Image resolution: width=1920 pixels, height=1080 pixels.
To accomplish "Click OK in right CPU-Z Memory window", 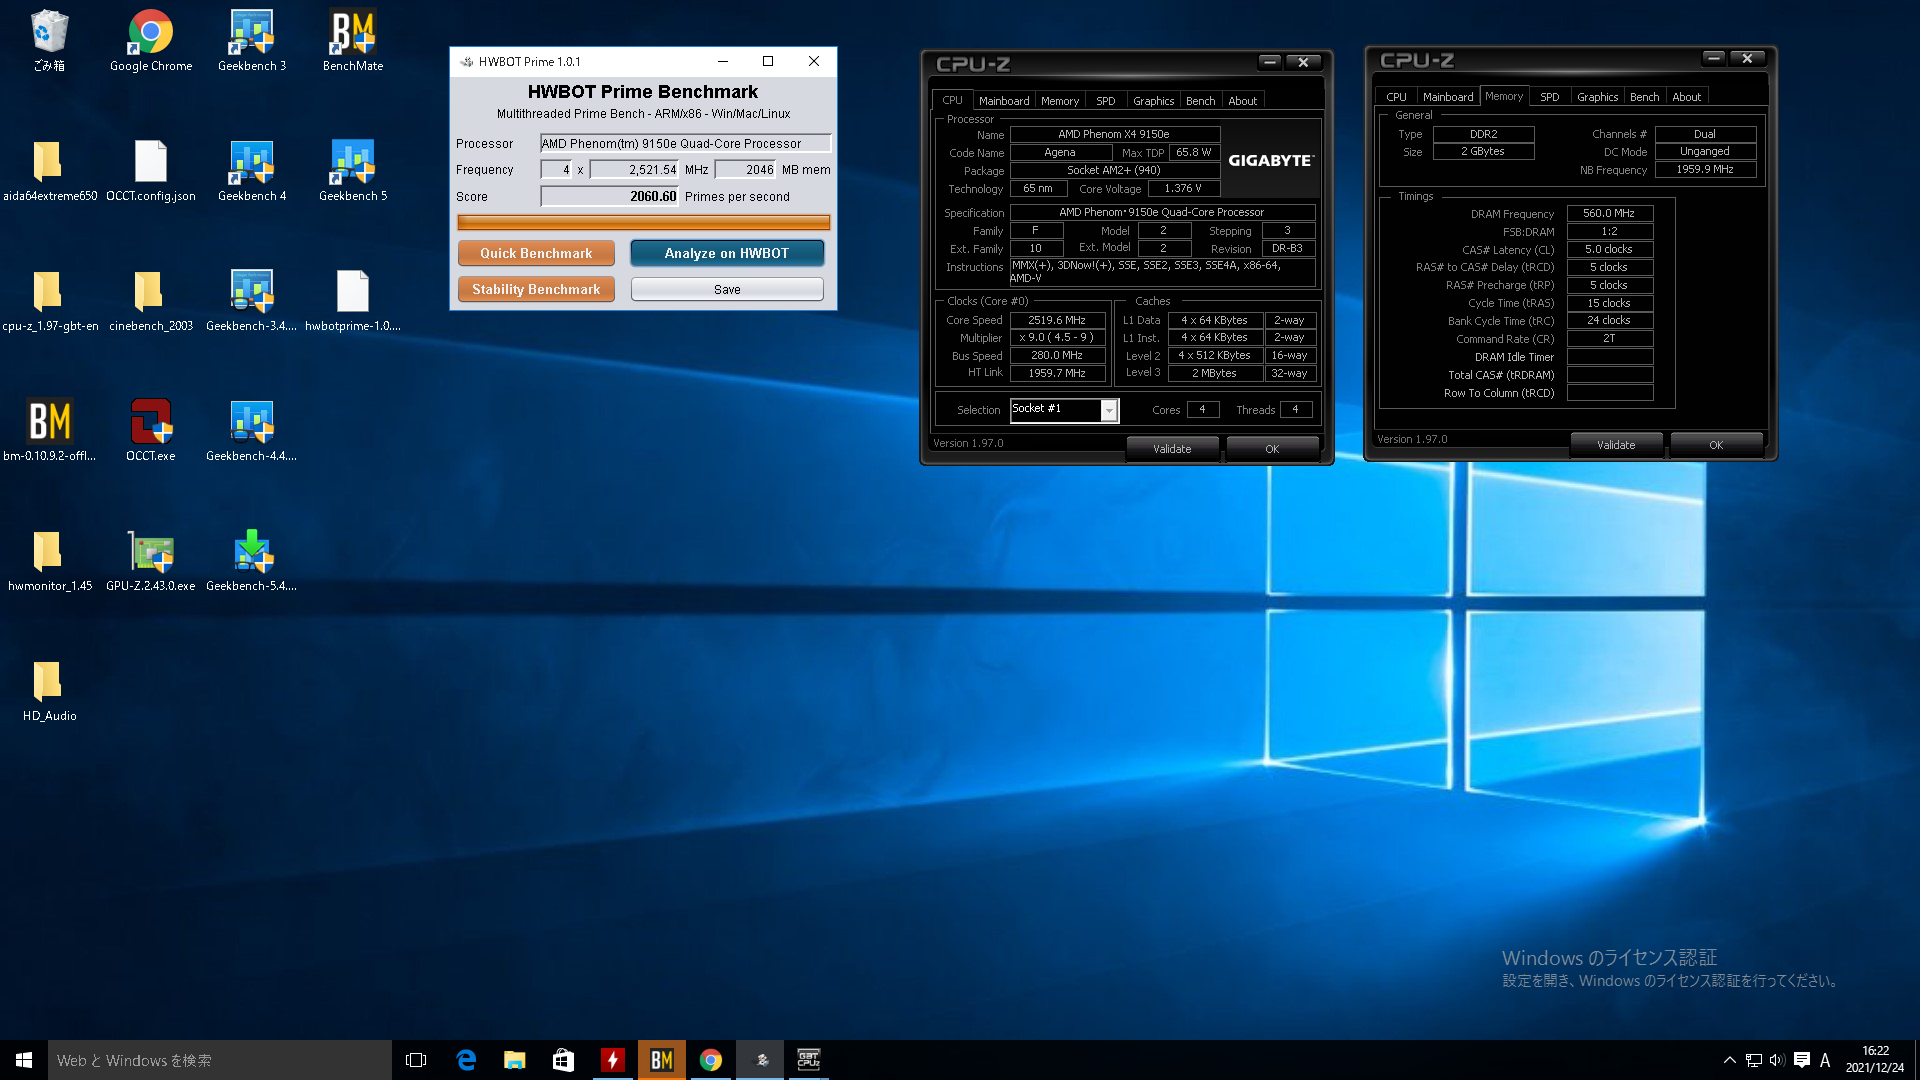I will (x=1716, y=445).
